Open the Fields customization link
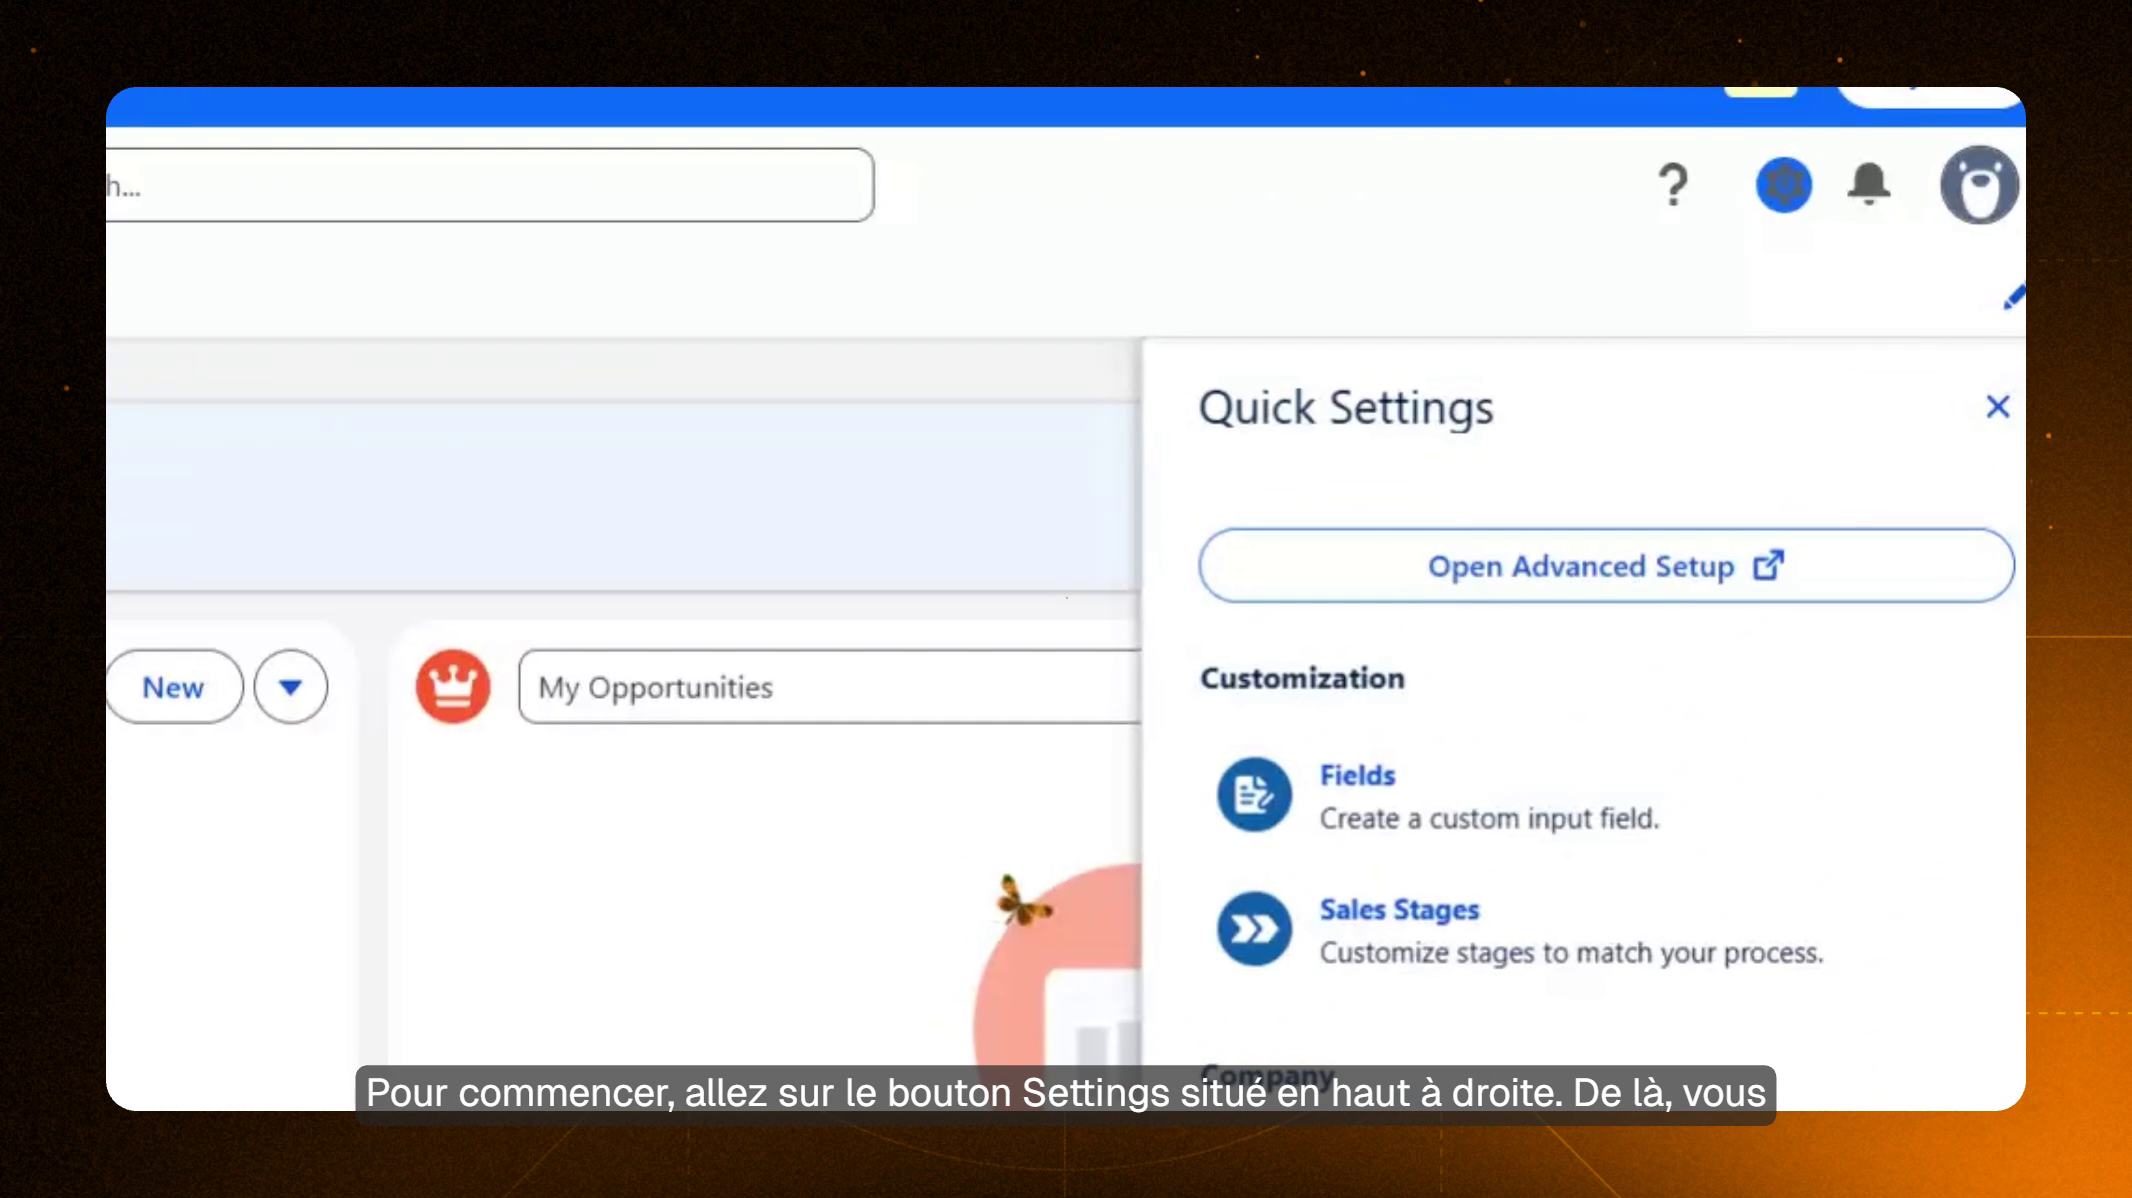2132x1198 pixels. pyautogui.click(x=1358, y=775)
